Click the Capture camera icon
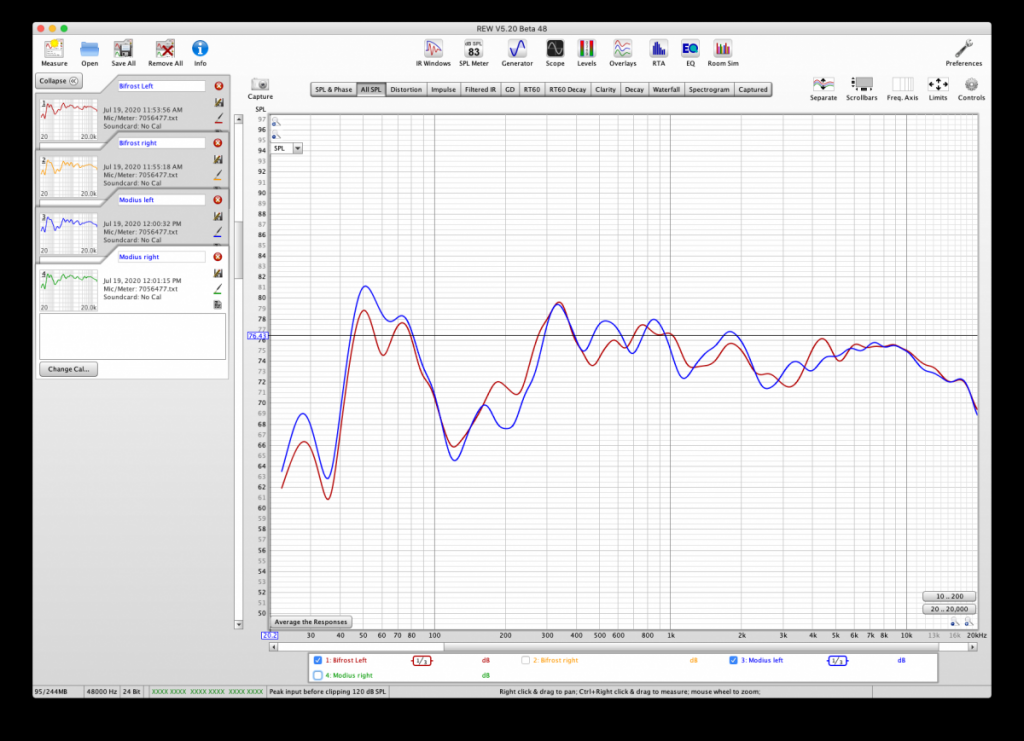 click(260, 86)
